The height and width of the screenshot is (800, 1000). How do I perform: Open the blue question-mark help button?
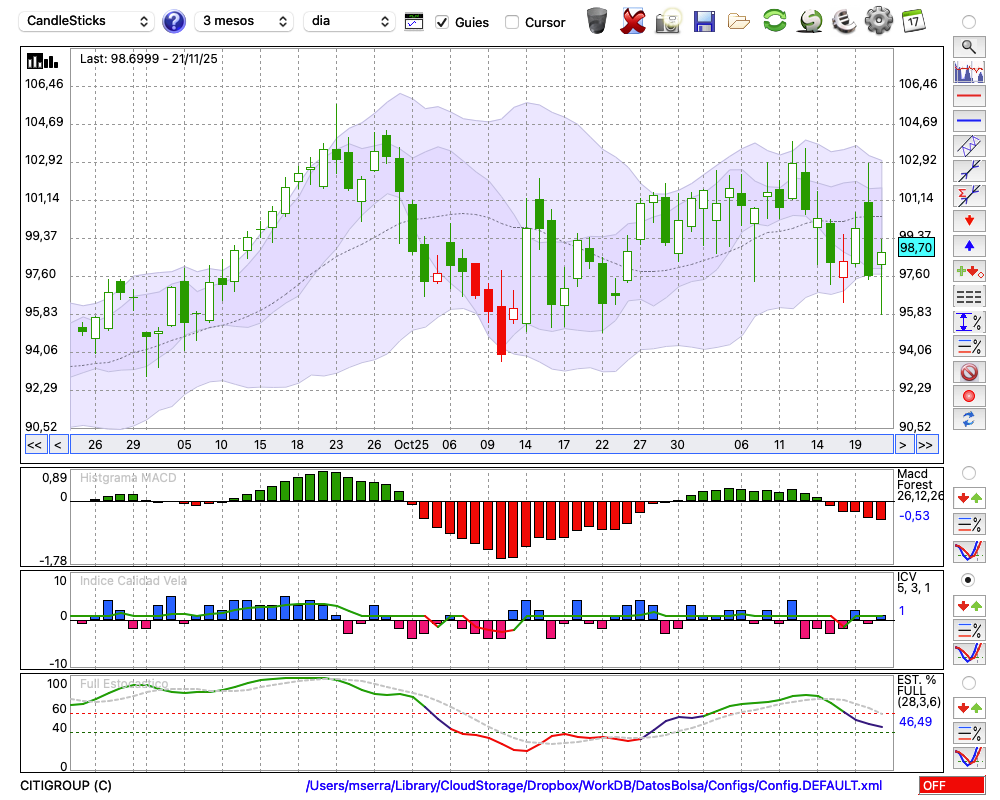coord(173,22)
